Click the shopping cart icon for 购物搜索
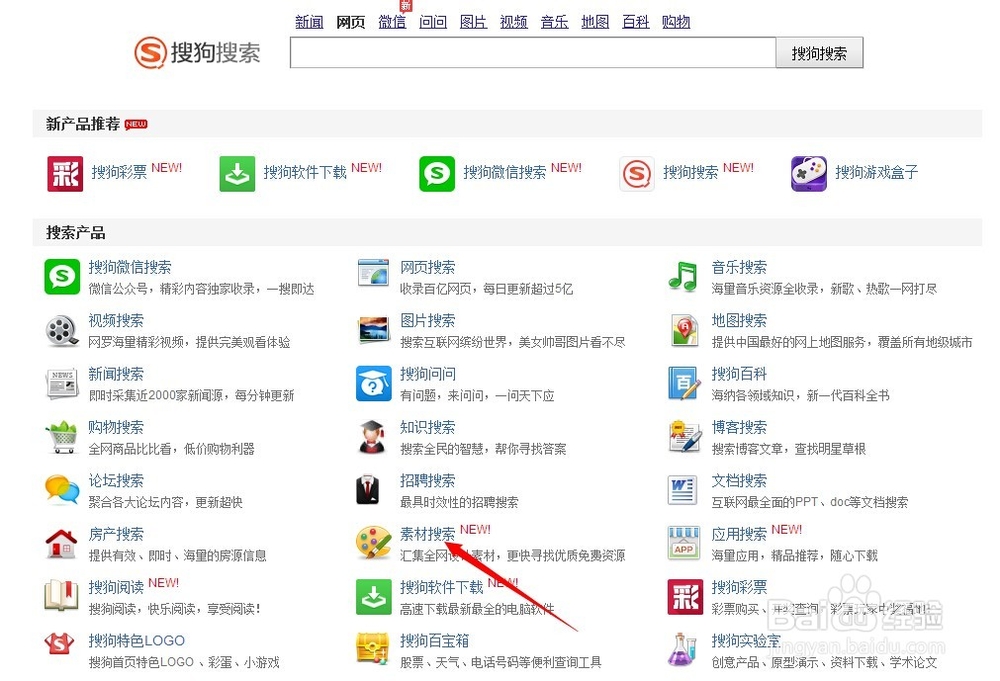Viewport: 1000px width, 681px height. coord(62,437)
